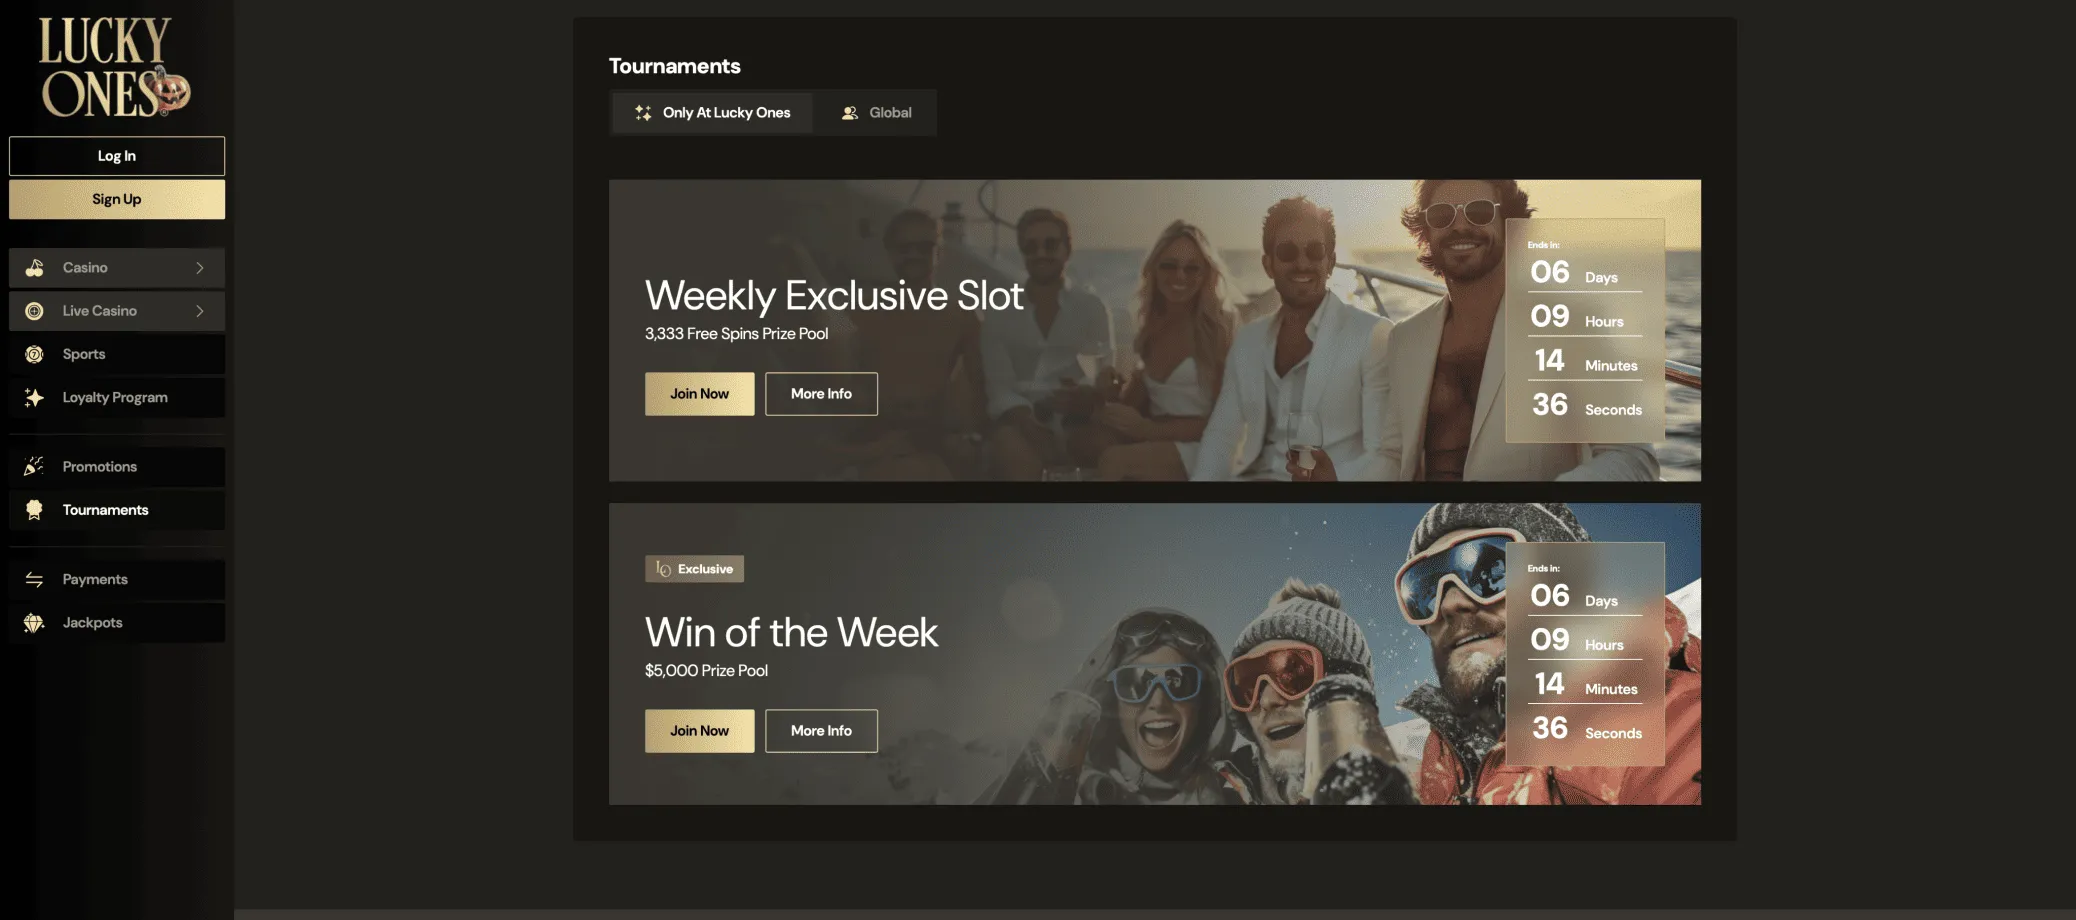Screen dimensions: 2076x920
Task: Expand the Casino submenu chevron
Action: pos(200,268)
